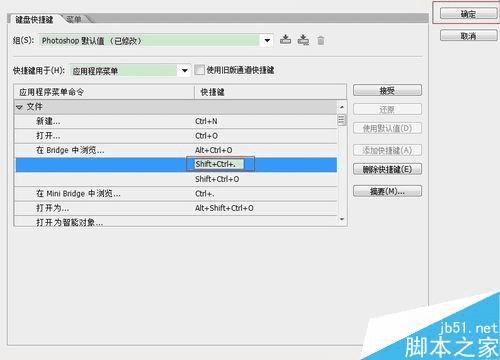This screenshot has width=500, height=360.
Task: Select the 打开为... command row
Action: [176, 208]
